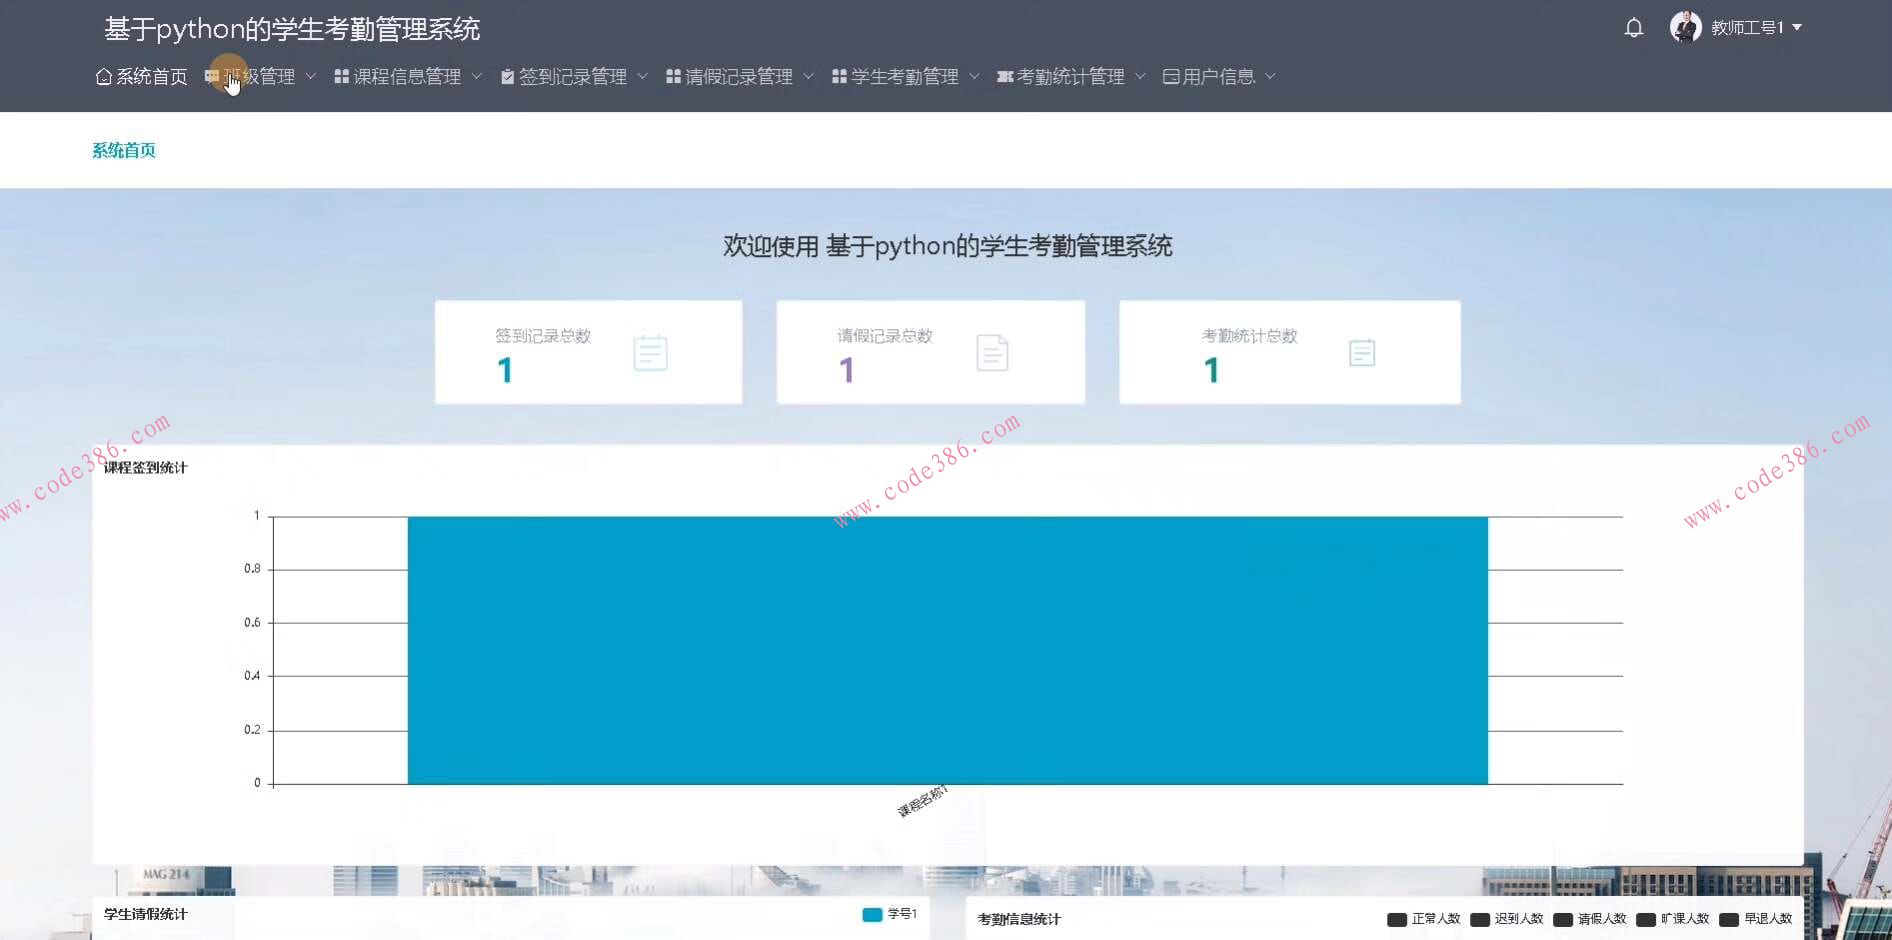
Task: Click the system title 基于python的学生考勤管理系统
Action: [x=291, y=29]
